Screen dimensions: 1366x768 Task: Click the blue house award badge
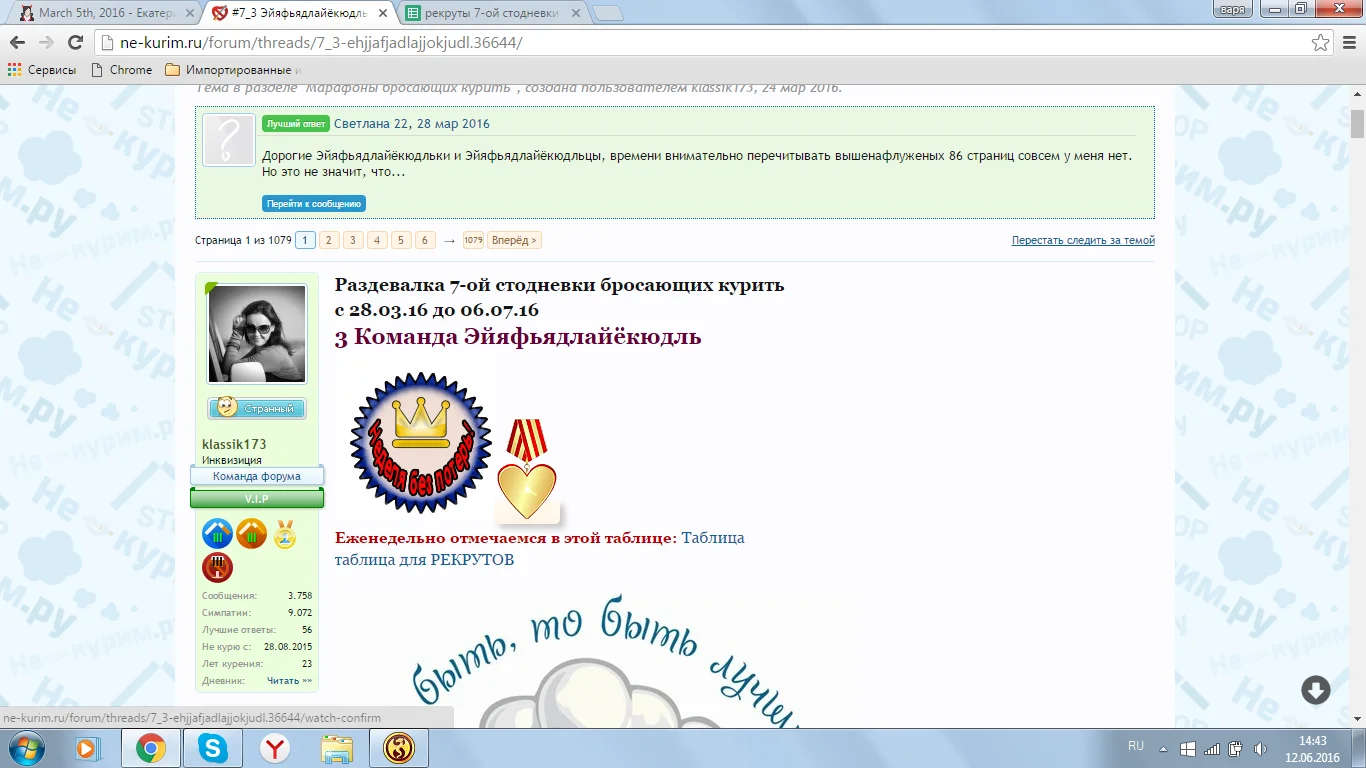(x=217, y=534)
